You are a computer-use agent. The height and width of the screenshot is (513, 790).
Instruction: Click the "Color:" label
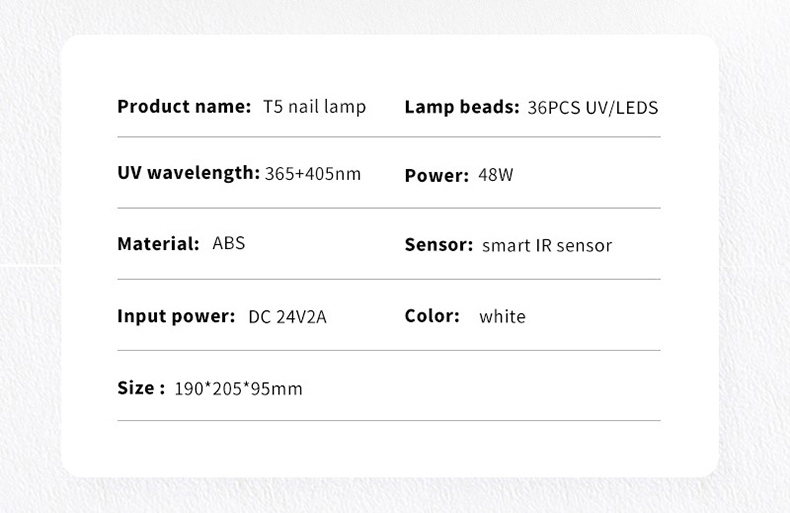pyautogui.click(x=432, y=316)
